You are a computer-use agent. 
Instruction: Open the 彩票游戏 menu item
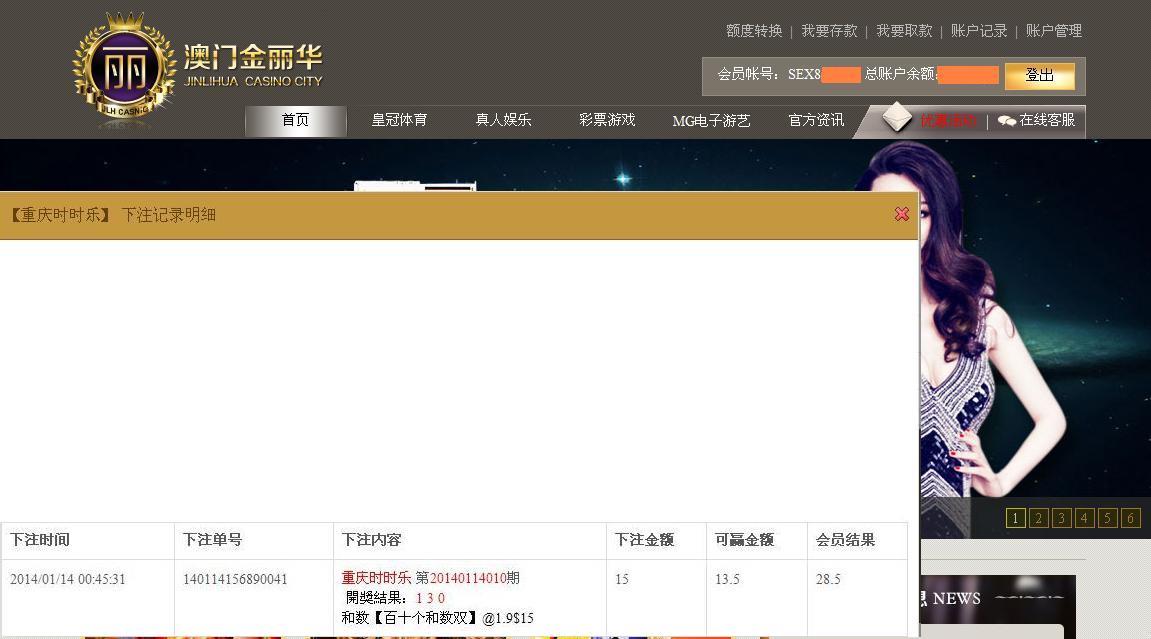(x=607, y=120)
